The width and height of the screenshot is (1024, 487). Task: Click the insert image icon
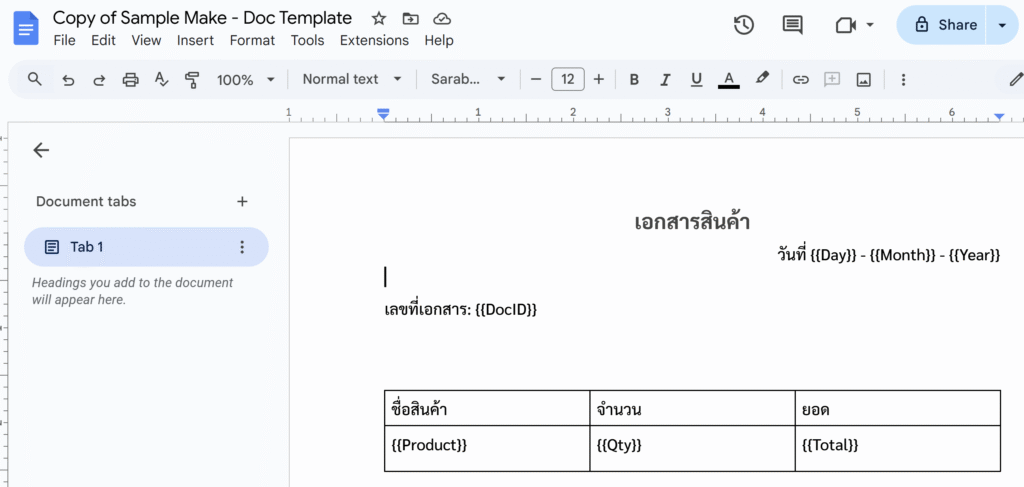(x=863, y=80)
